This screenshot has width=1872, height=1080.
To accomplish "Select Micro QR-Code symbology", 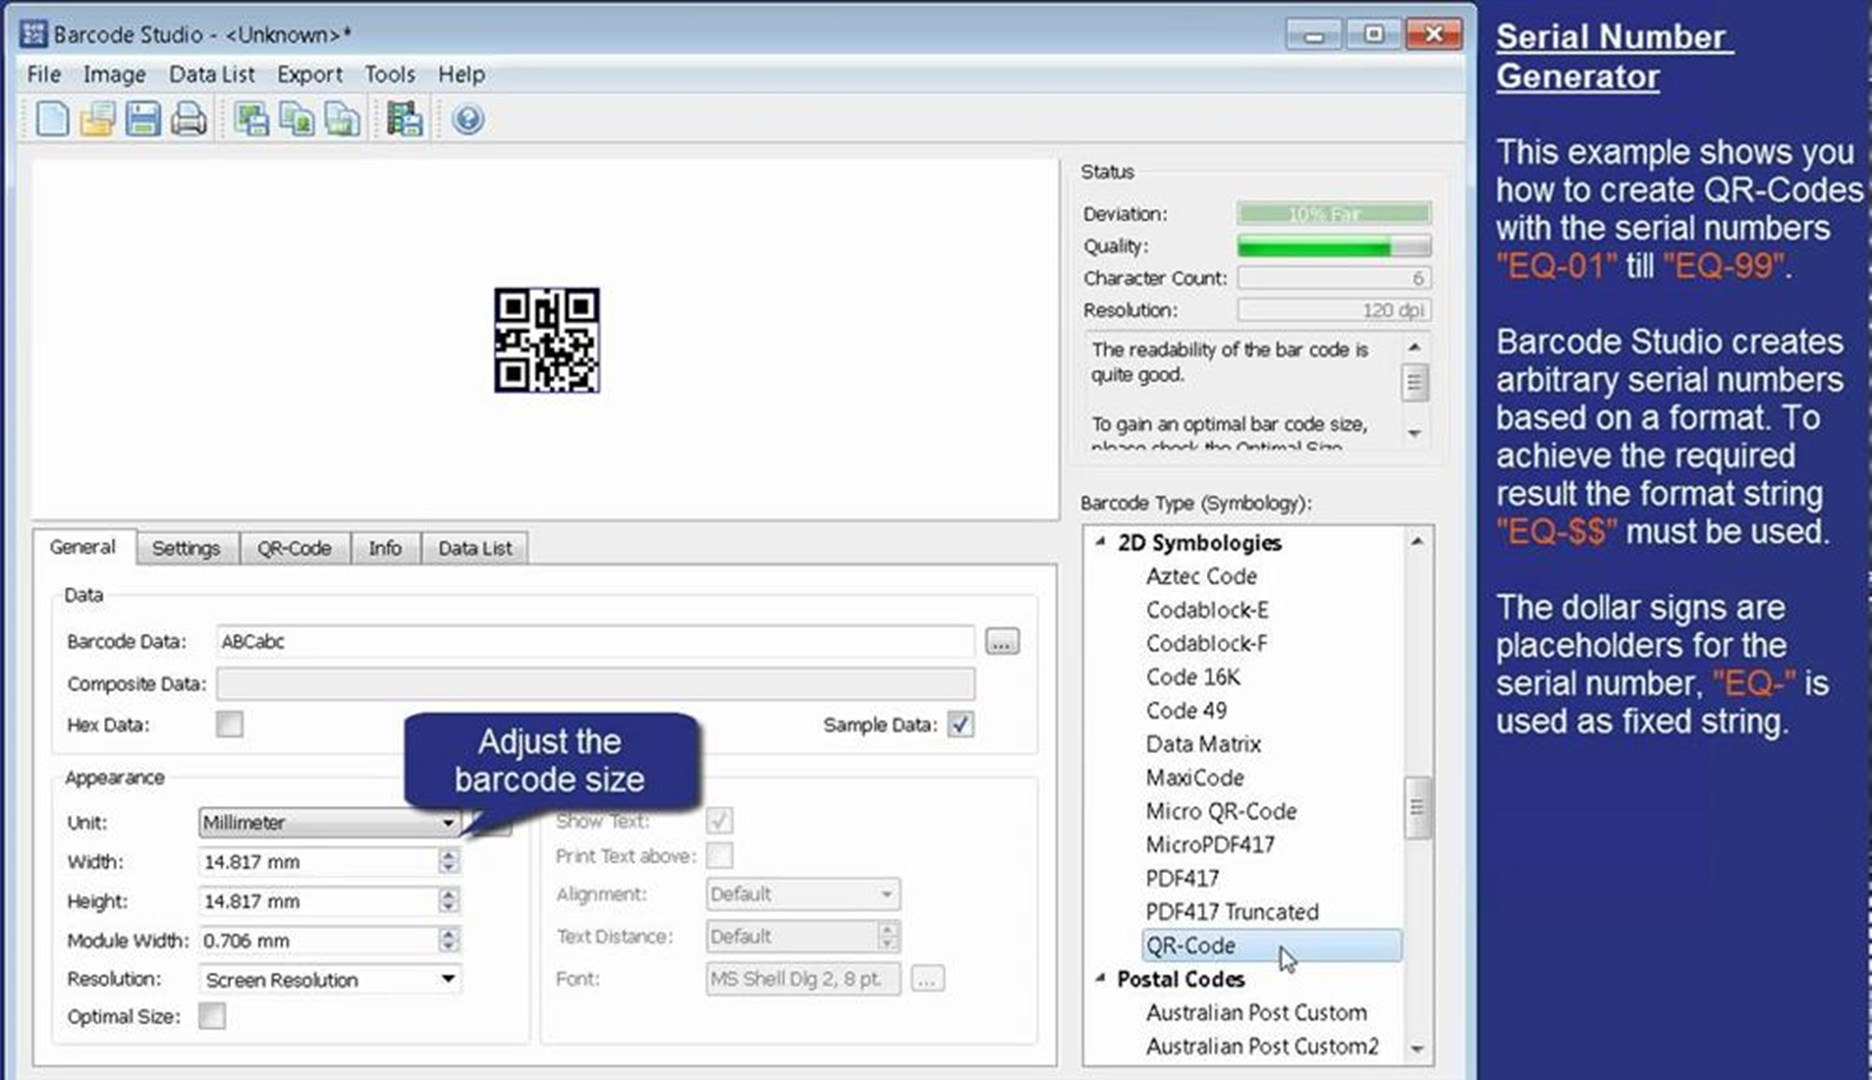I will tap(1221, 811).
